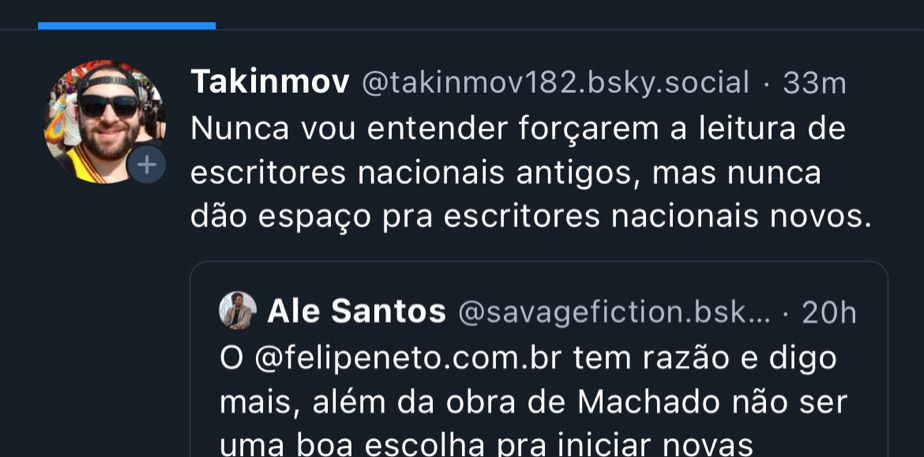Open the quoted post card's empty header area
The height and width of the screenshot is (457, 924).
(x=539, y=276)
